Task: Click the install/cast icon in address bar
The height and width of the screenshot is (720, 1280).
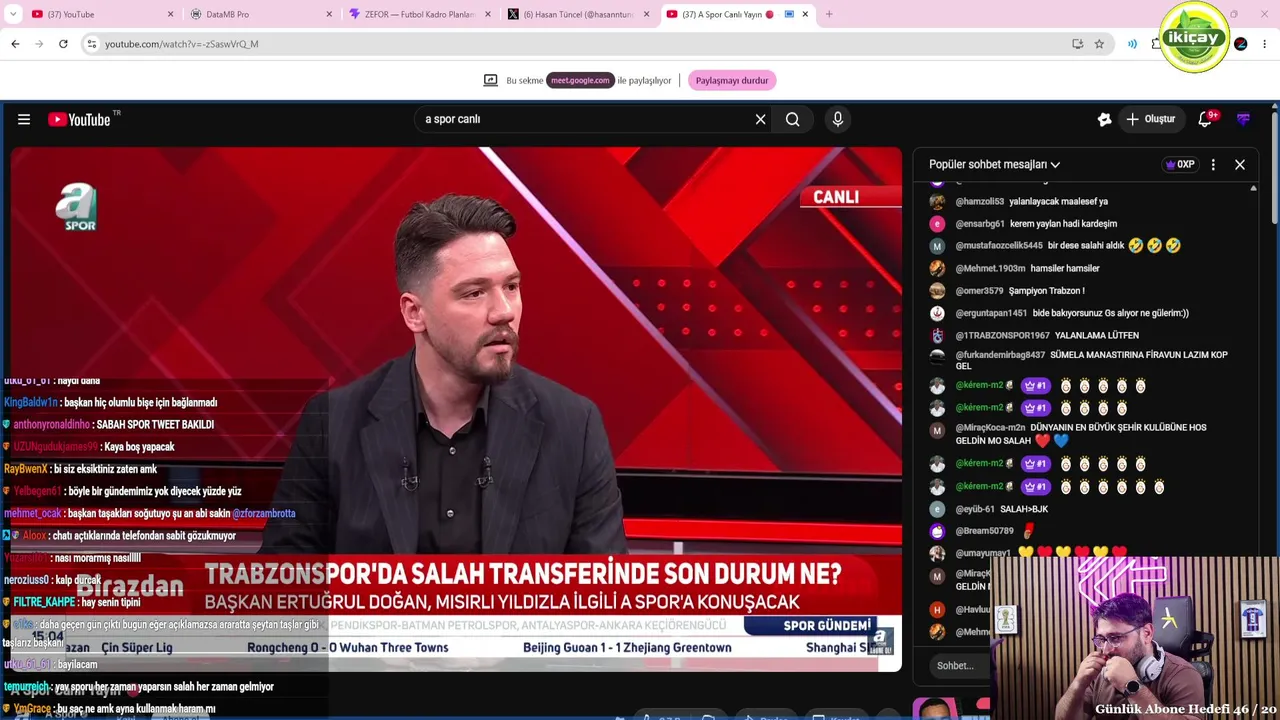Action: click(1077, 44)
